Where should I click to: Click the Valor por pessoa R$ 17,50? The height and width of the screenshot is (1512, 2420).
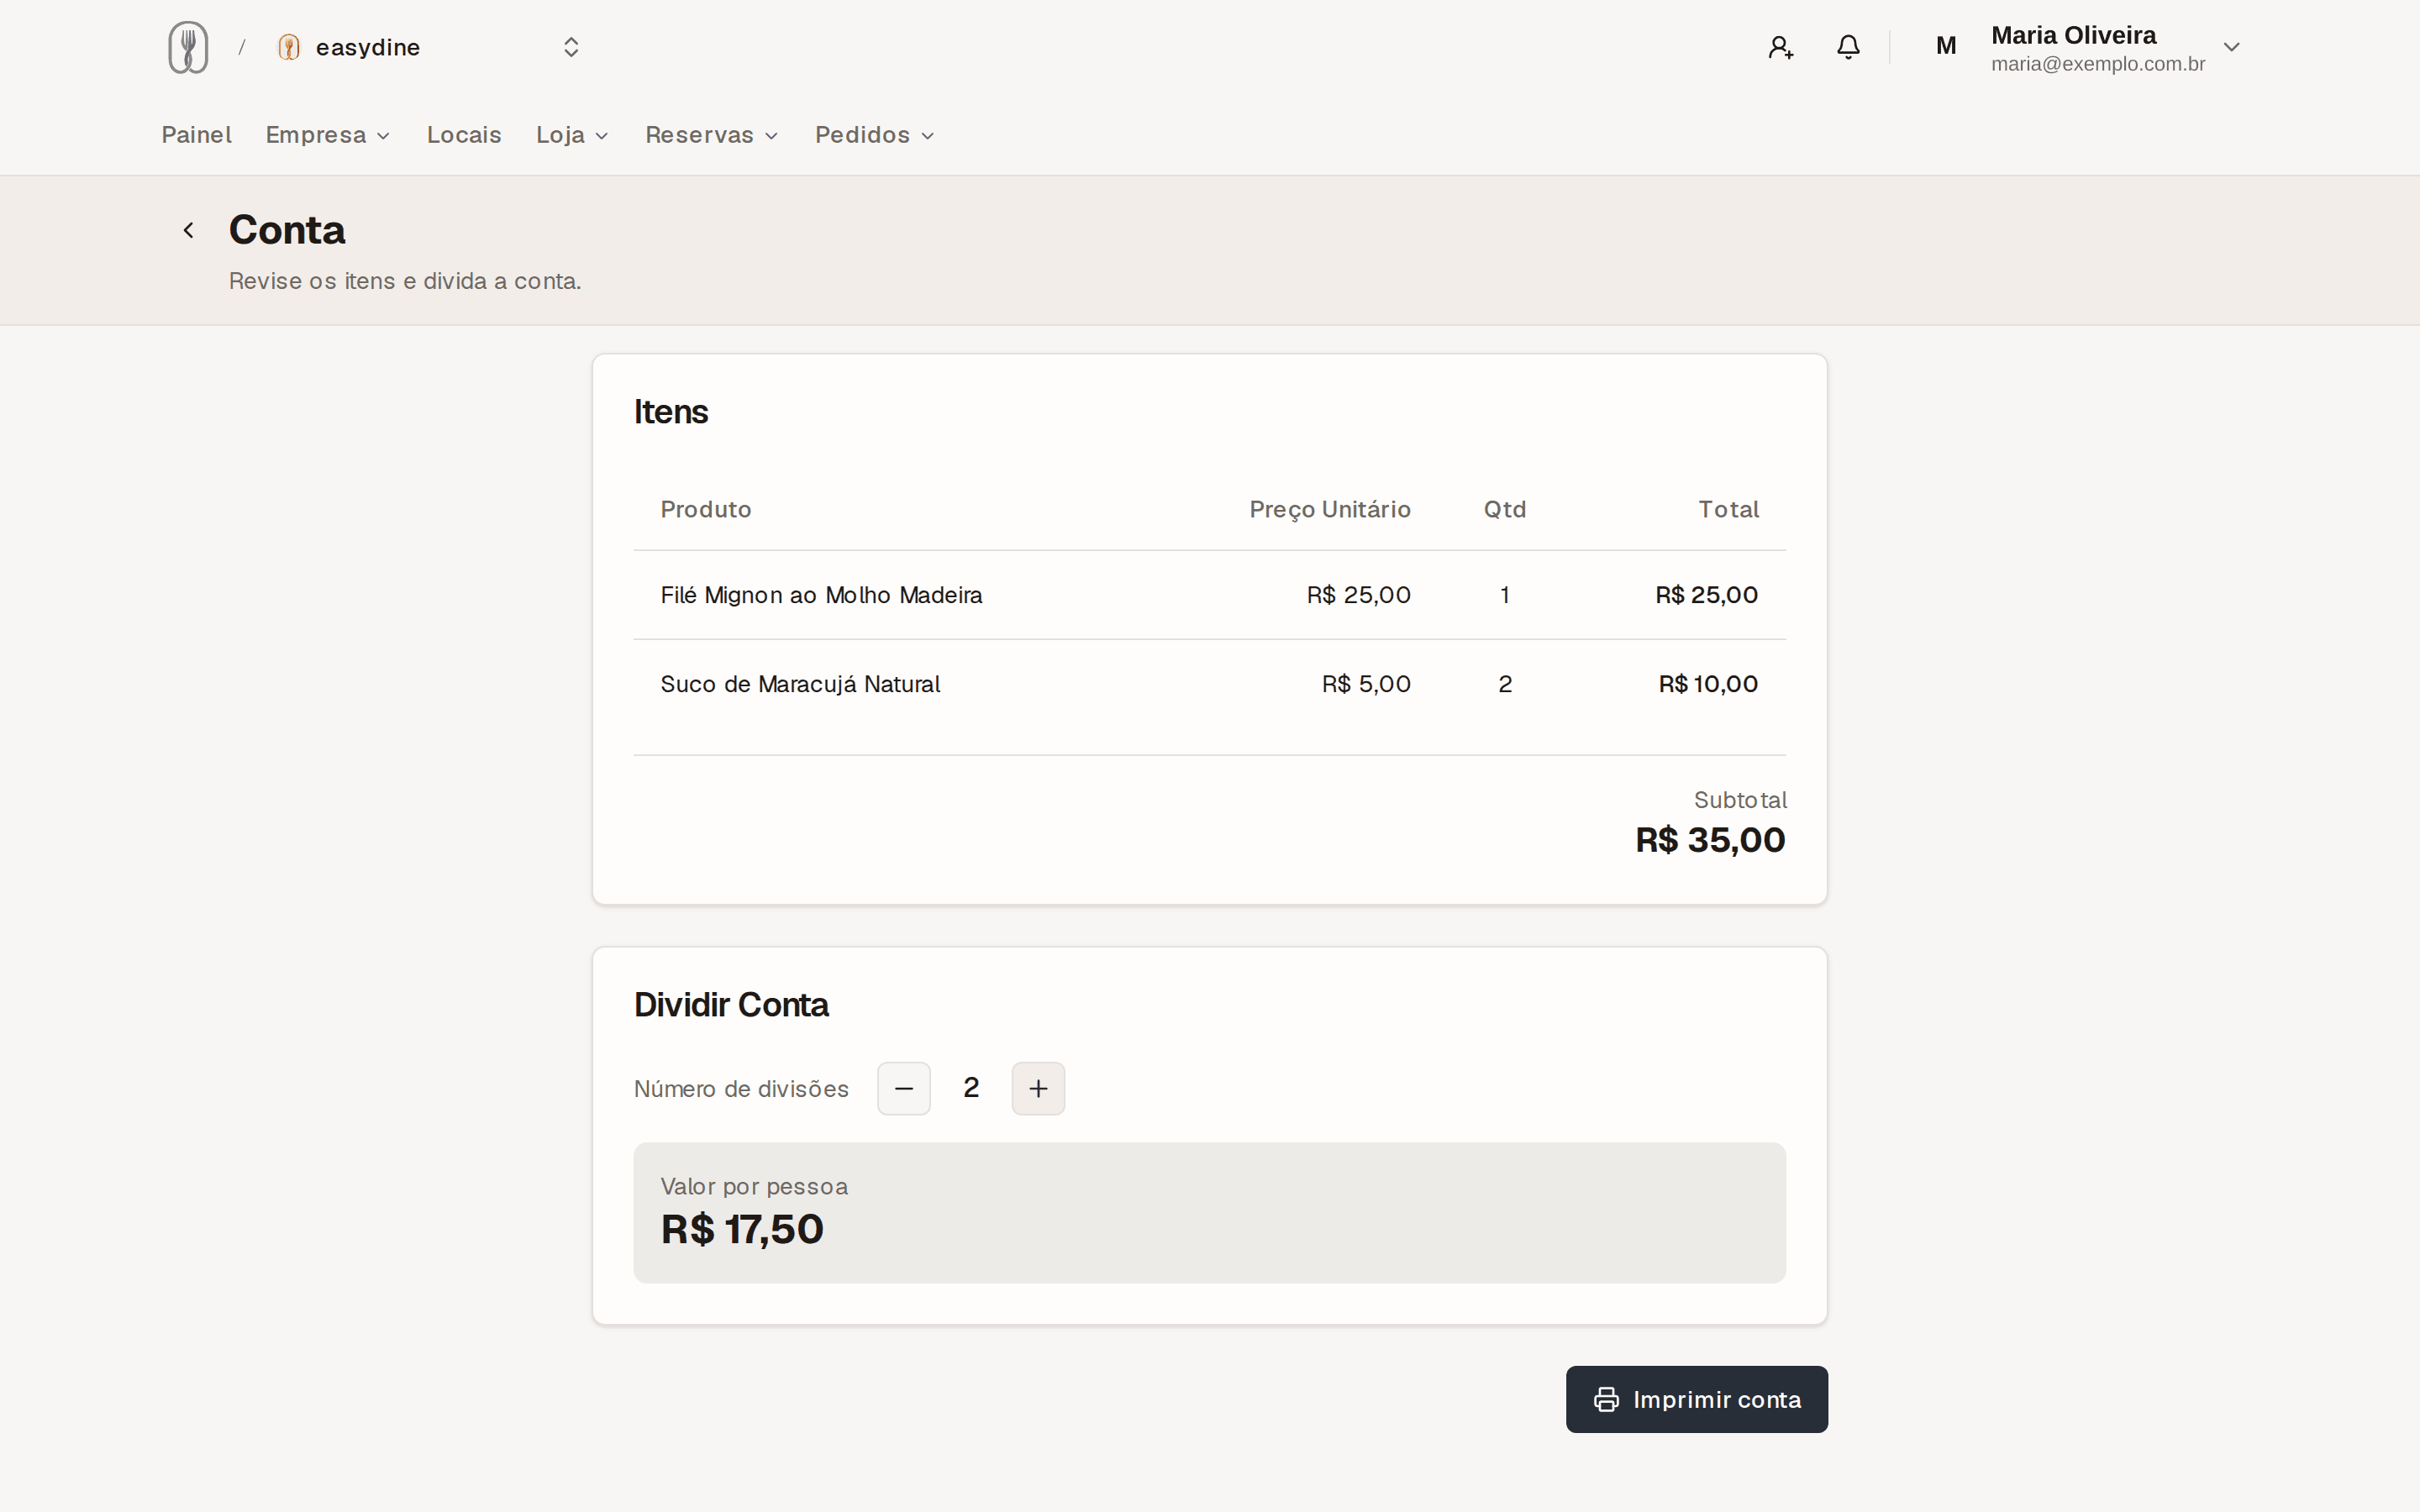742,1229
